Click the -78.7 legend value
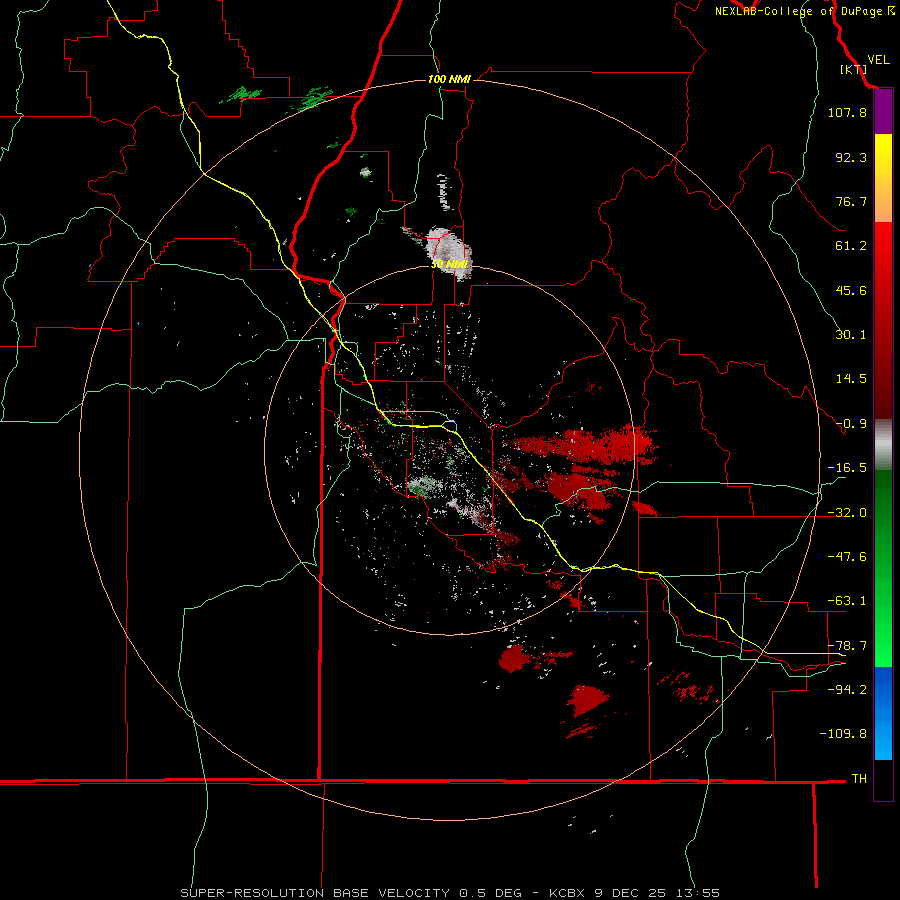This screenshot has height=900, width=900. (847, 646)
